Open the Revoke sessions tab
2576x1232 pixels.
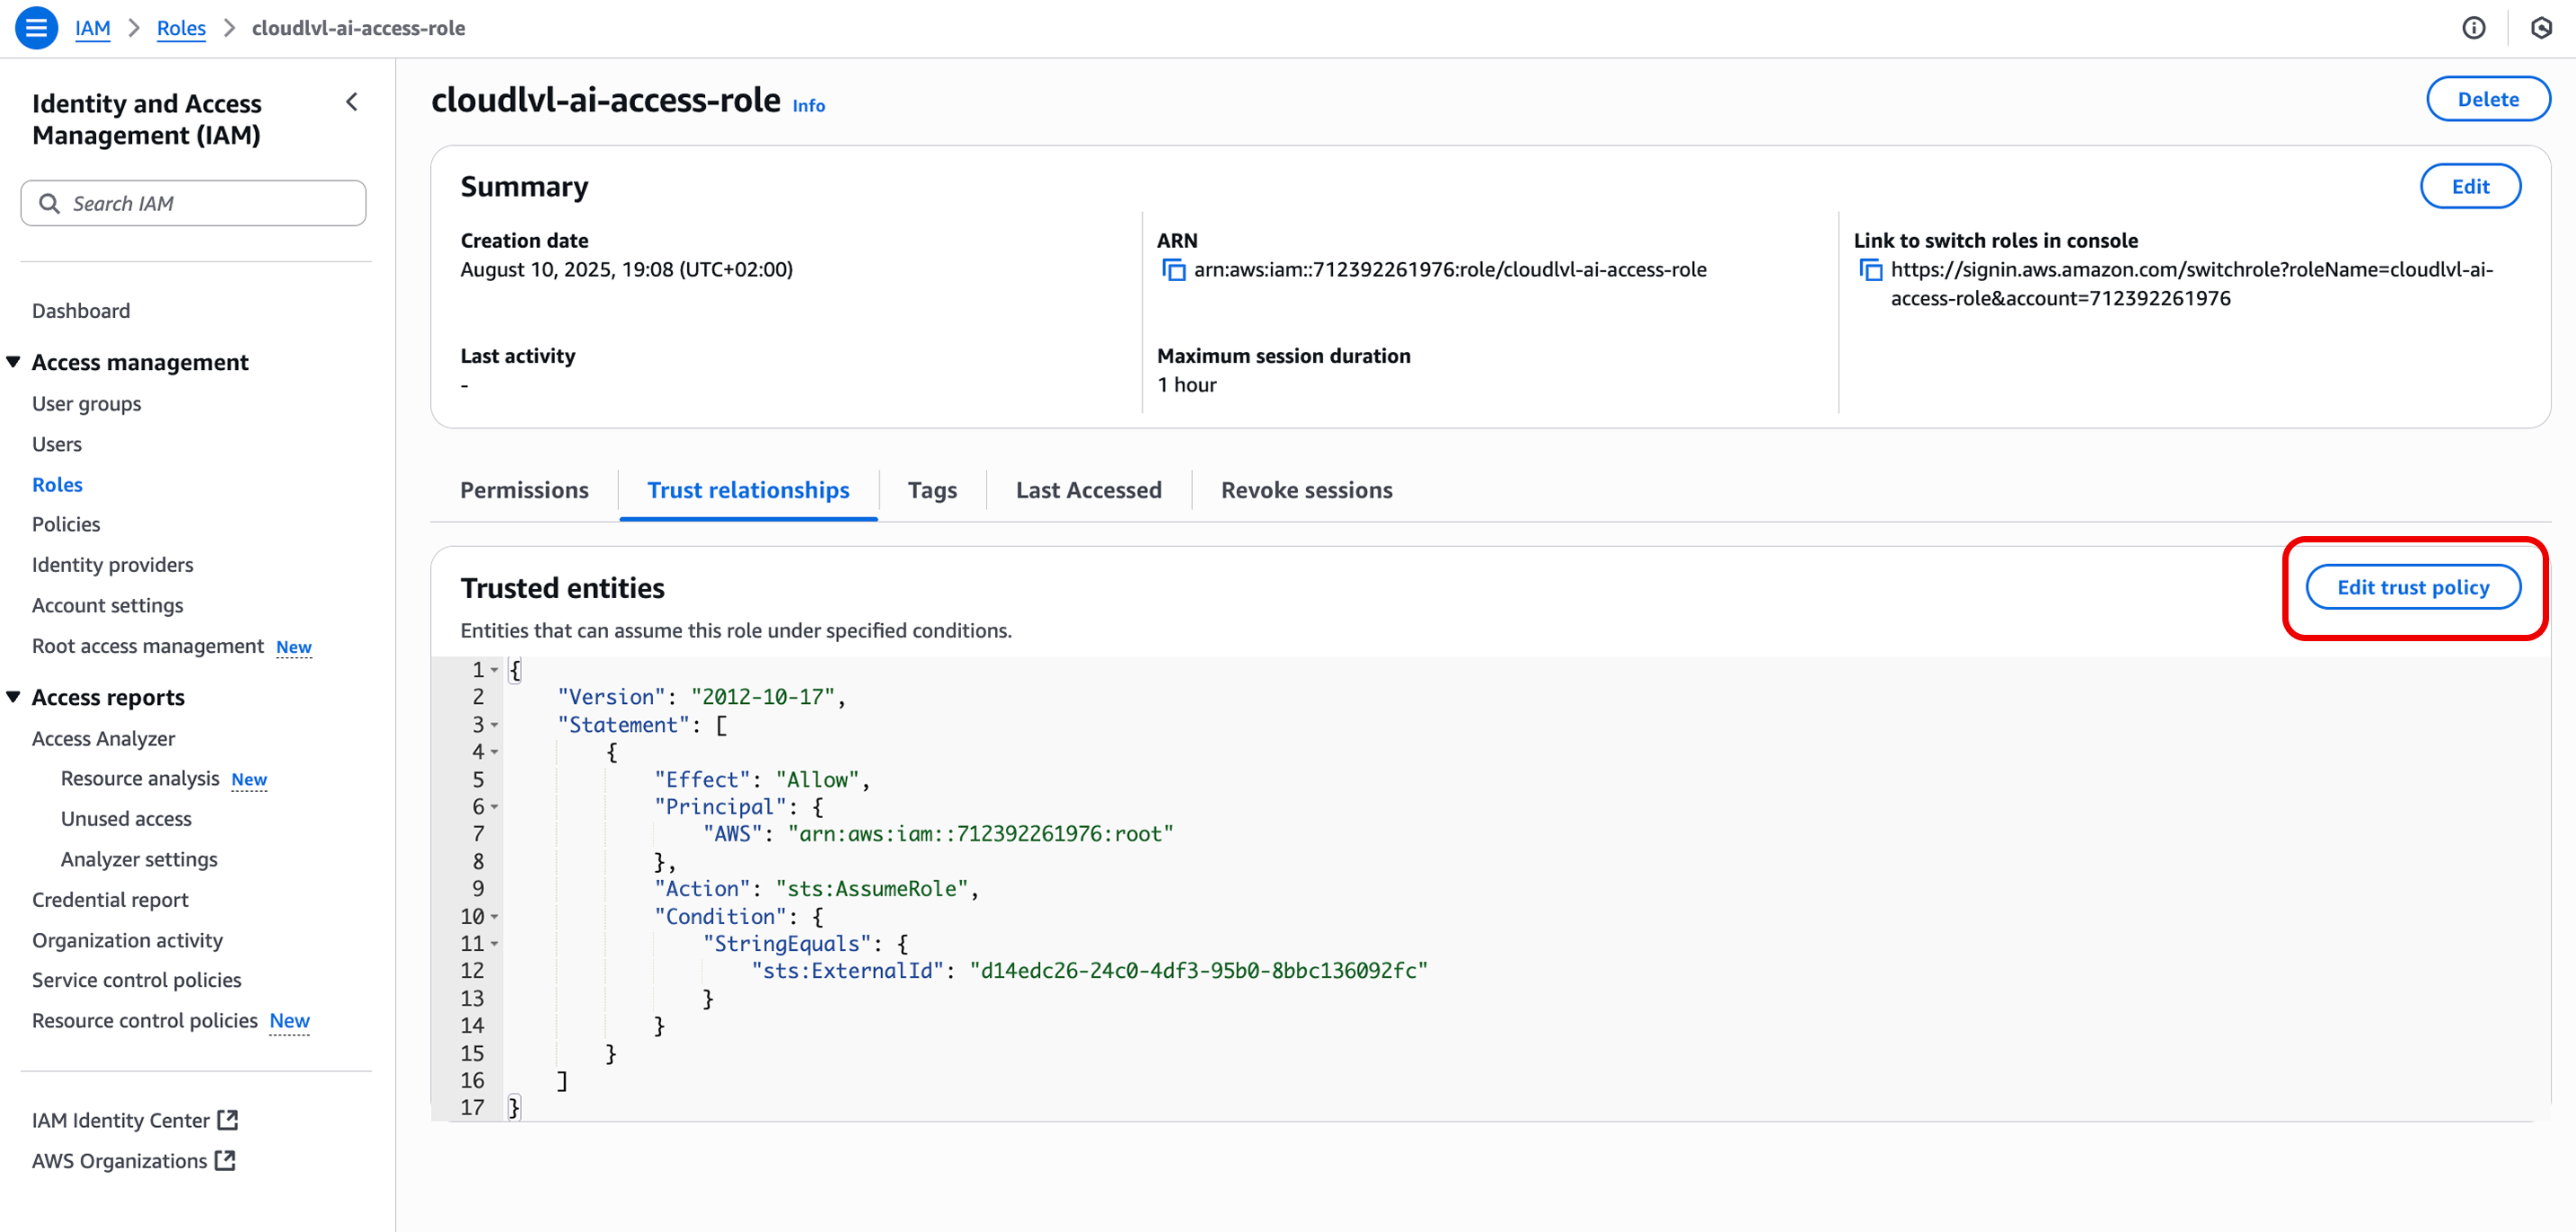click(x=1306, y=489)
